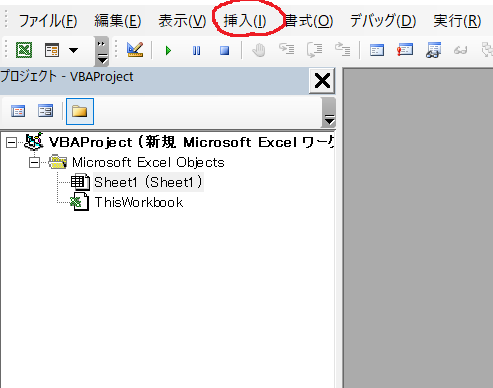Open the 挿入(I) menu
The image size is (493, 388).
coord(245,21)
